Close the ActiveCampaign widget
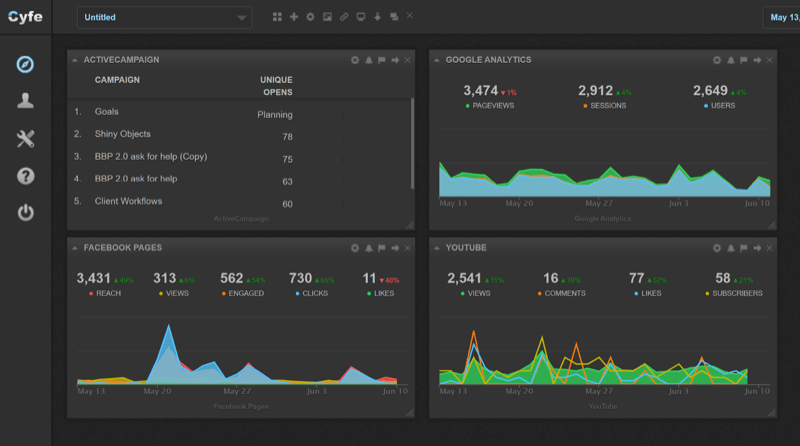The image size is (800, 446). pos(408,60)
